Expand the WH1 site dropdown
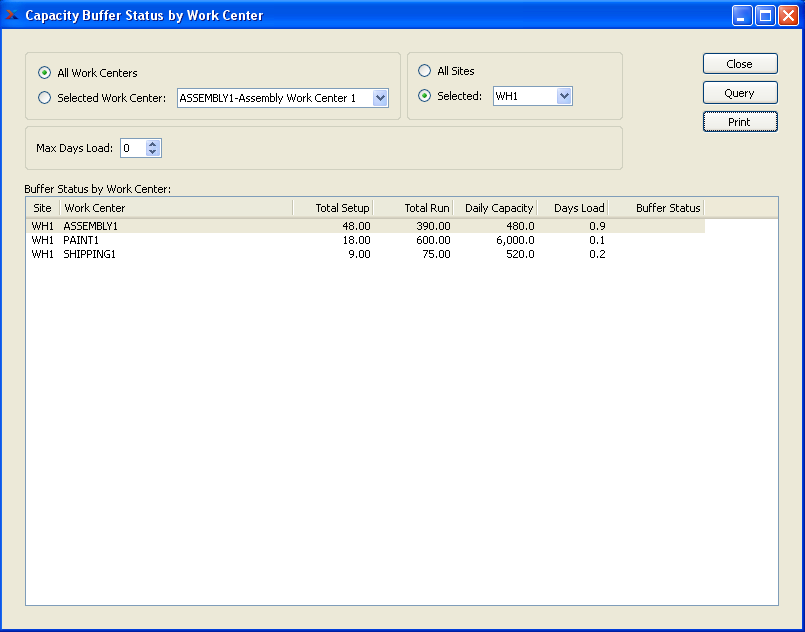Screen dimensions: 805x632 [564, 96]
